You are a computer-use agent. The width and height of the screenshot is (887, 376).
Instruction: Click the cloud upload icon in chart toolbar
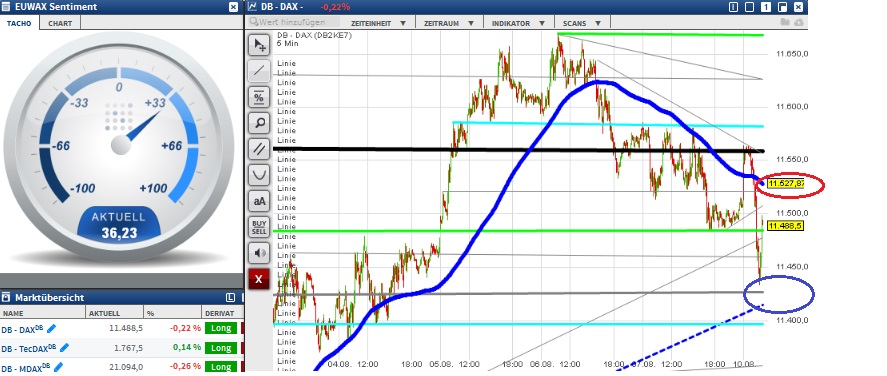click(x=798, y=23)
